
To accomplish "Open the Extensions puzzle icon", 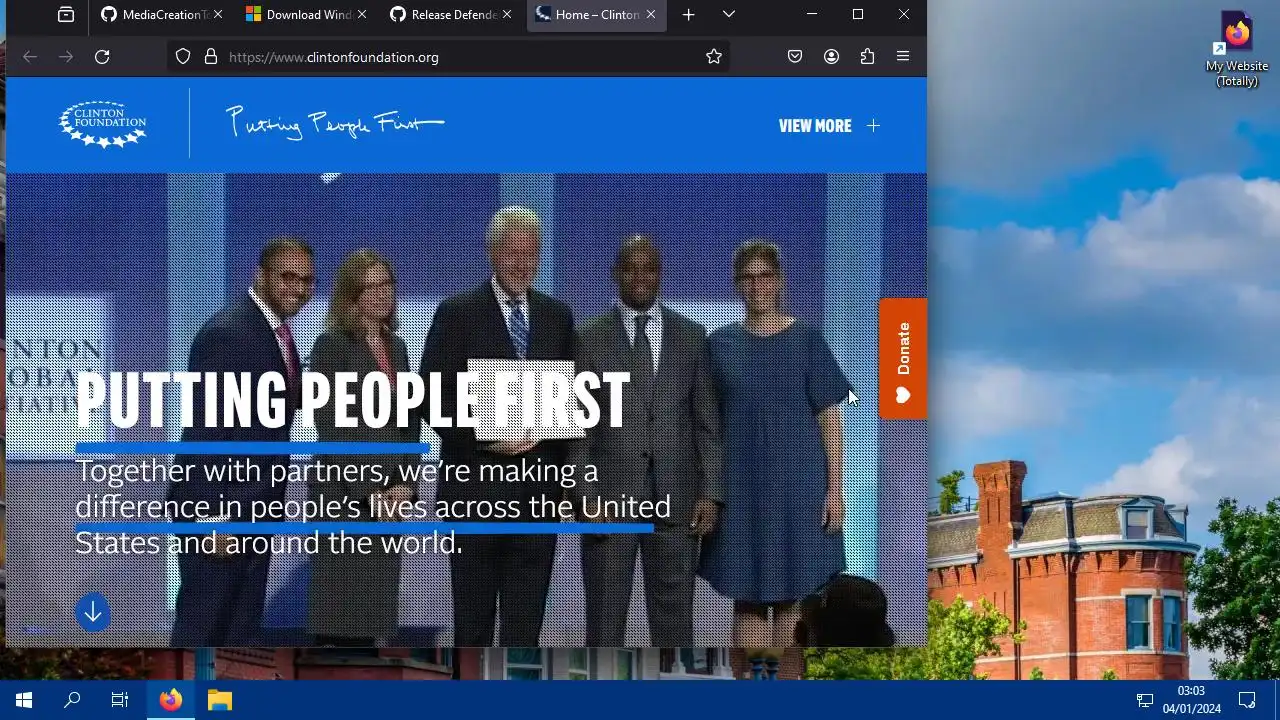I will pyautogui.click(x=867, y=57).
